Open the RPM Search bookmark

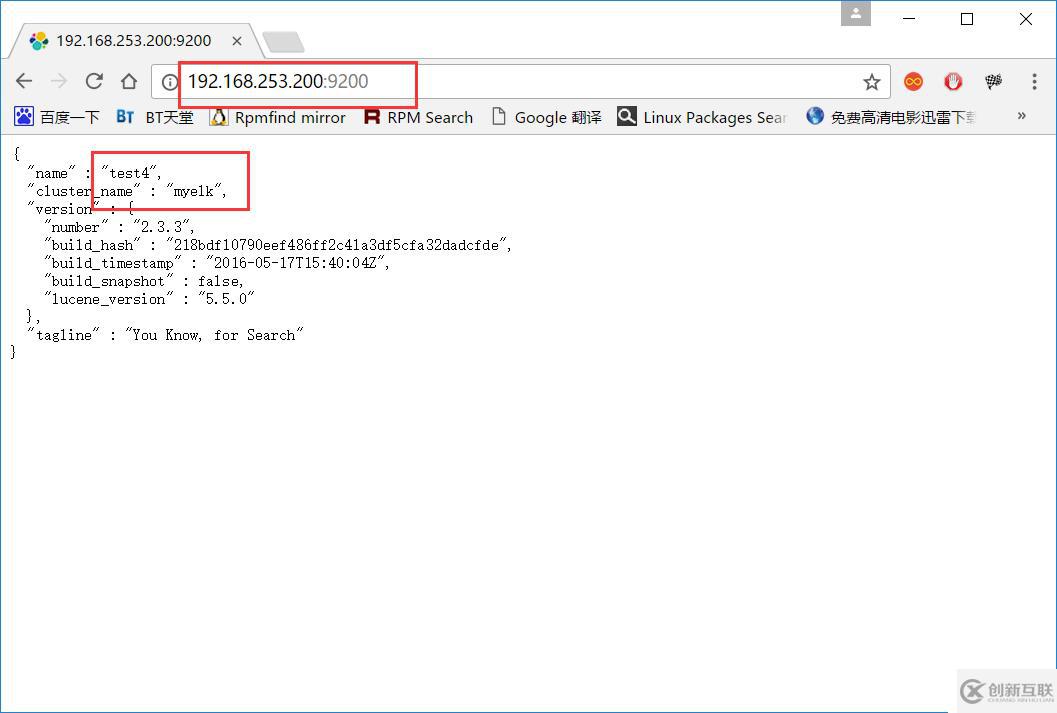click(419, 117)
